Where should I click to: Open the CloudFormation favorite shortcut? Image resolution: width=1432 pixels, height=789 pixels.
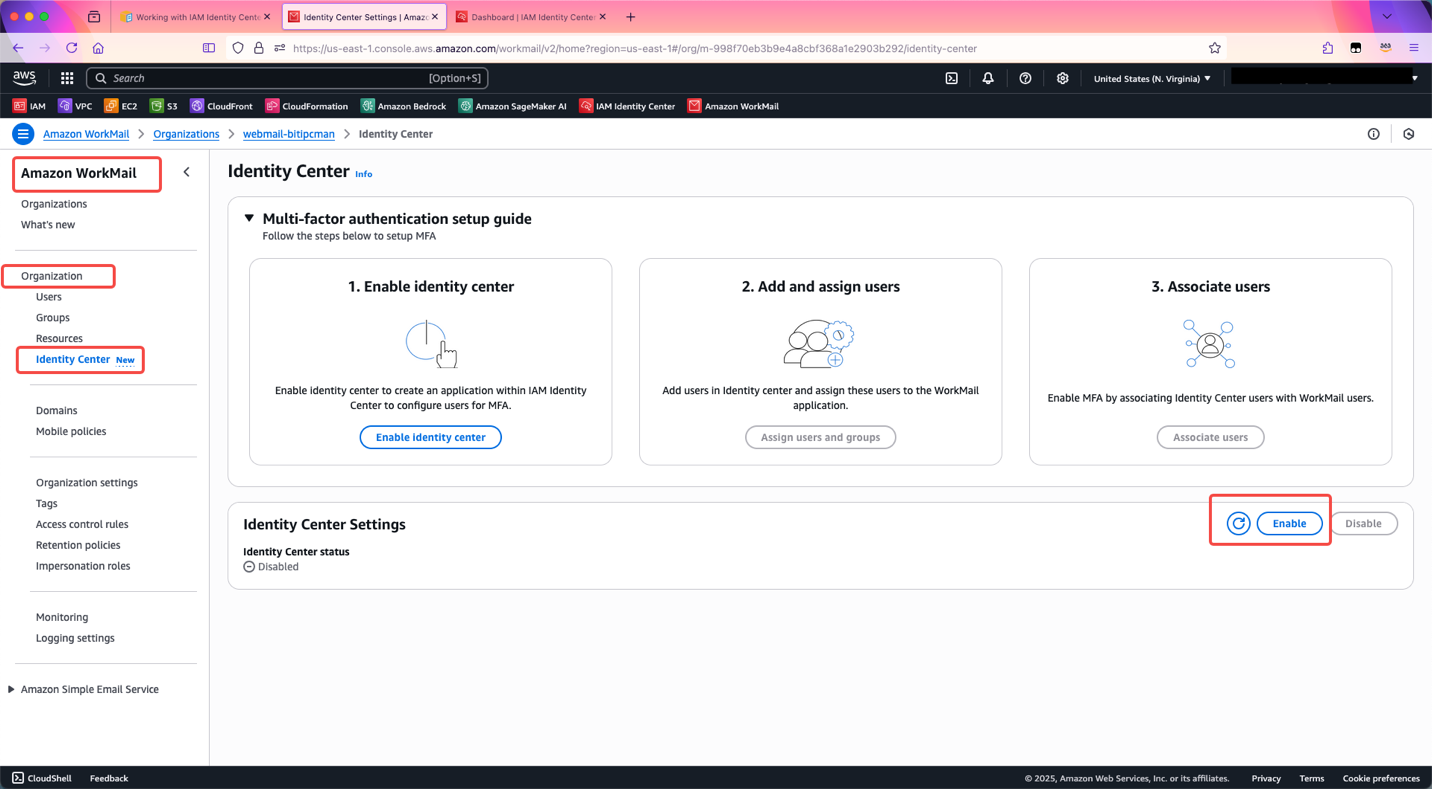[306, 106]
